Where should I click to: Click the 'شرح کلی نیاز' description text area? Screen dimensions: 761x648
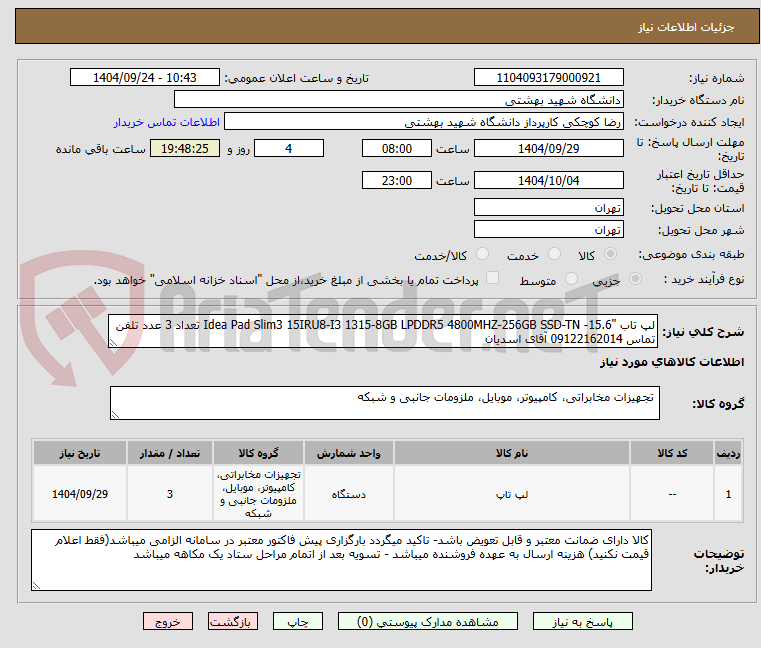click(x=385, y=332)
